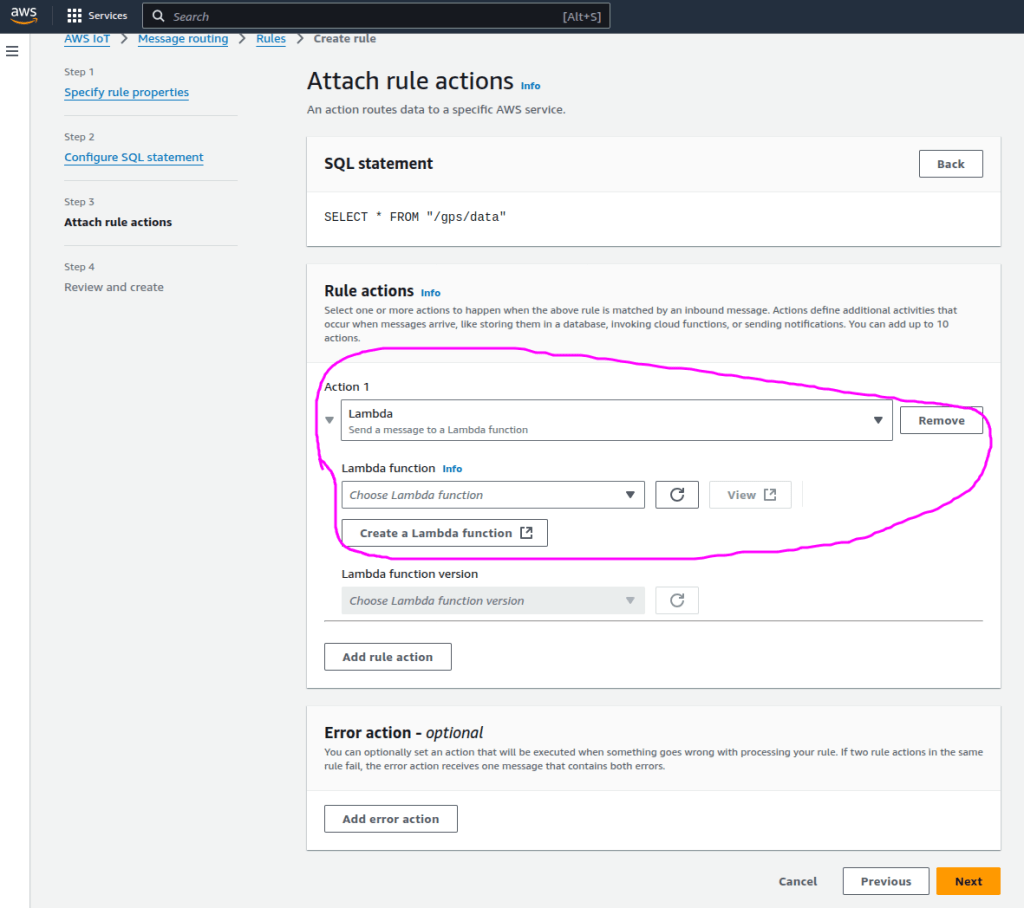This screenshot has height=908, width=1024.
Task: Collapse Action 1 with the triangle toggle
Action: click(x=329, y=421)
